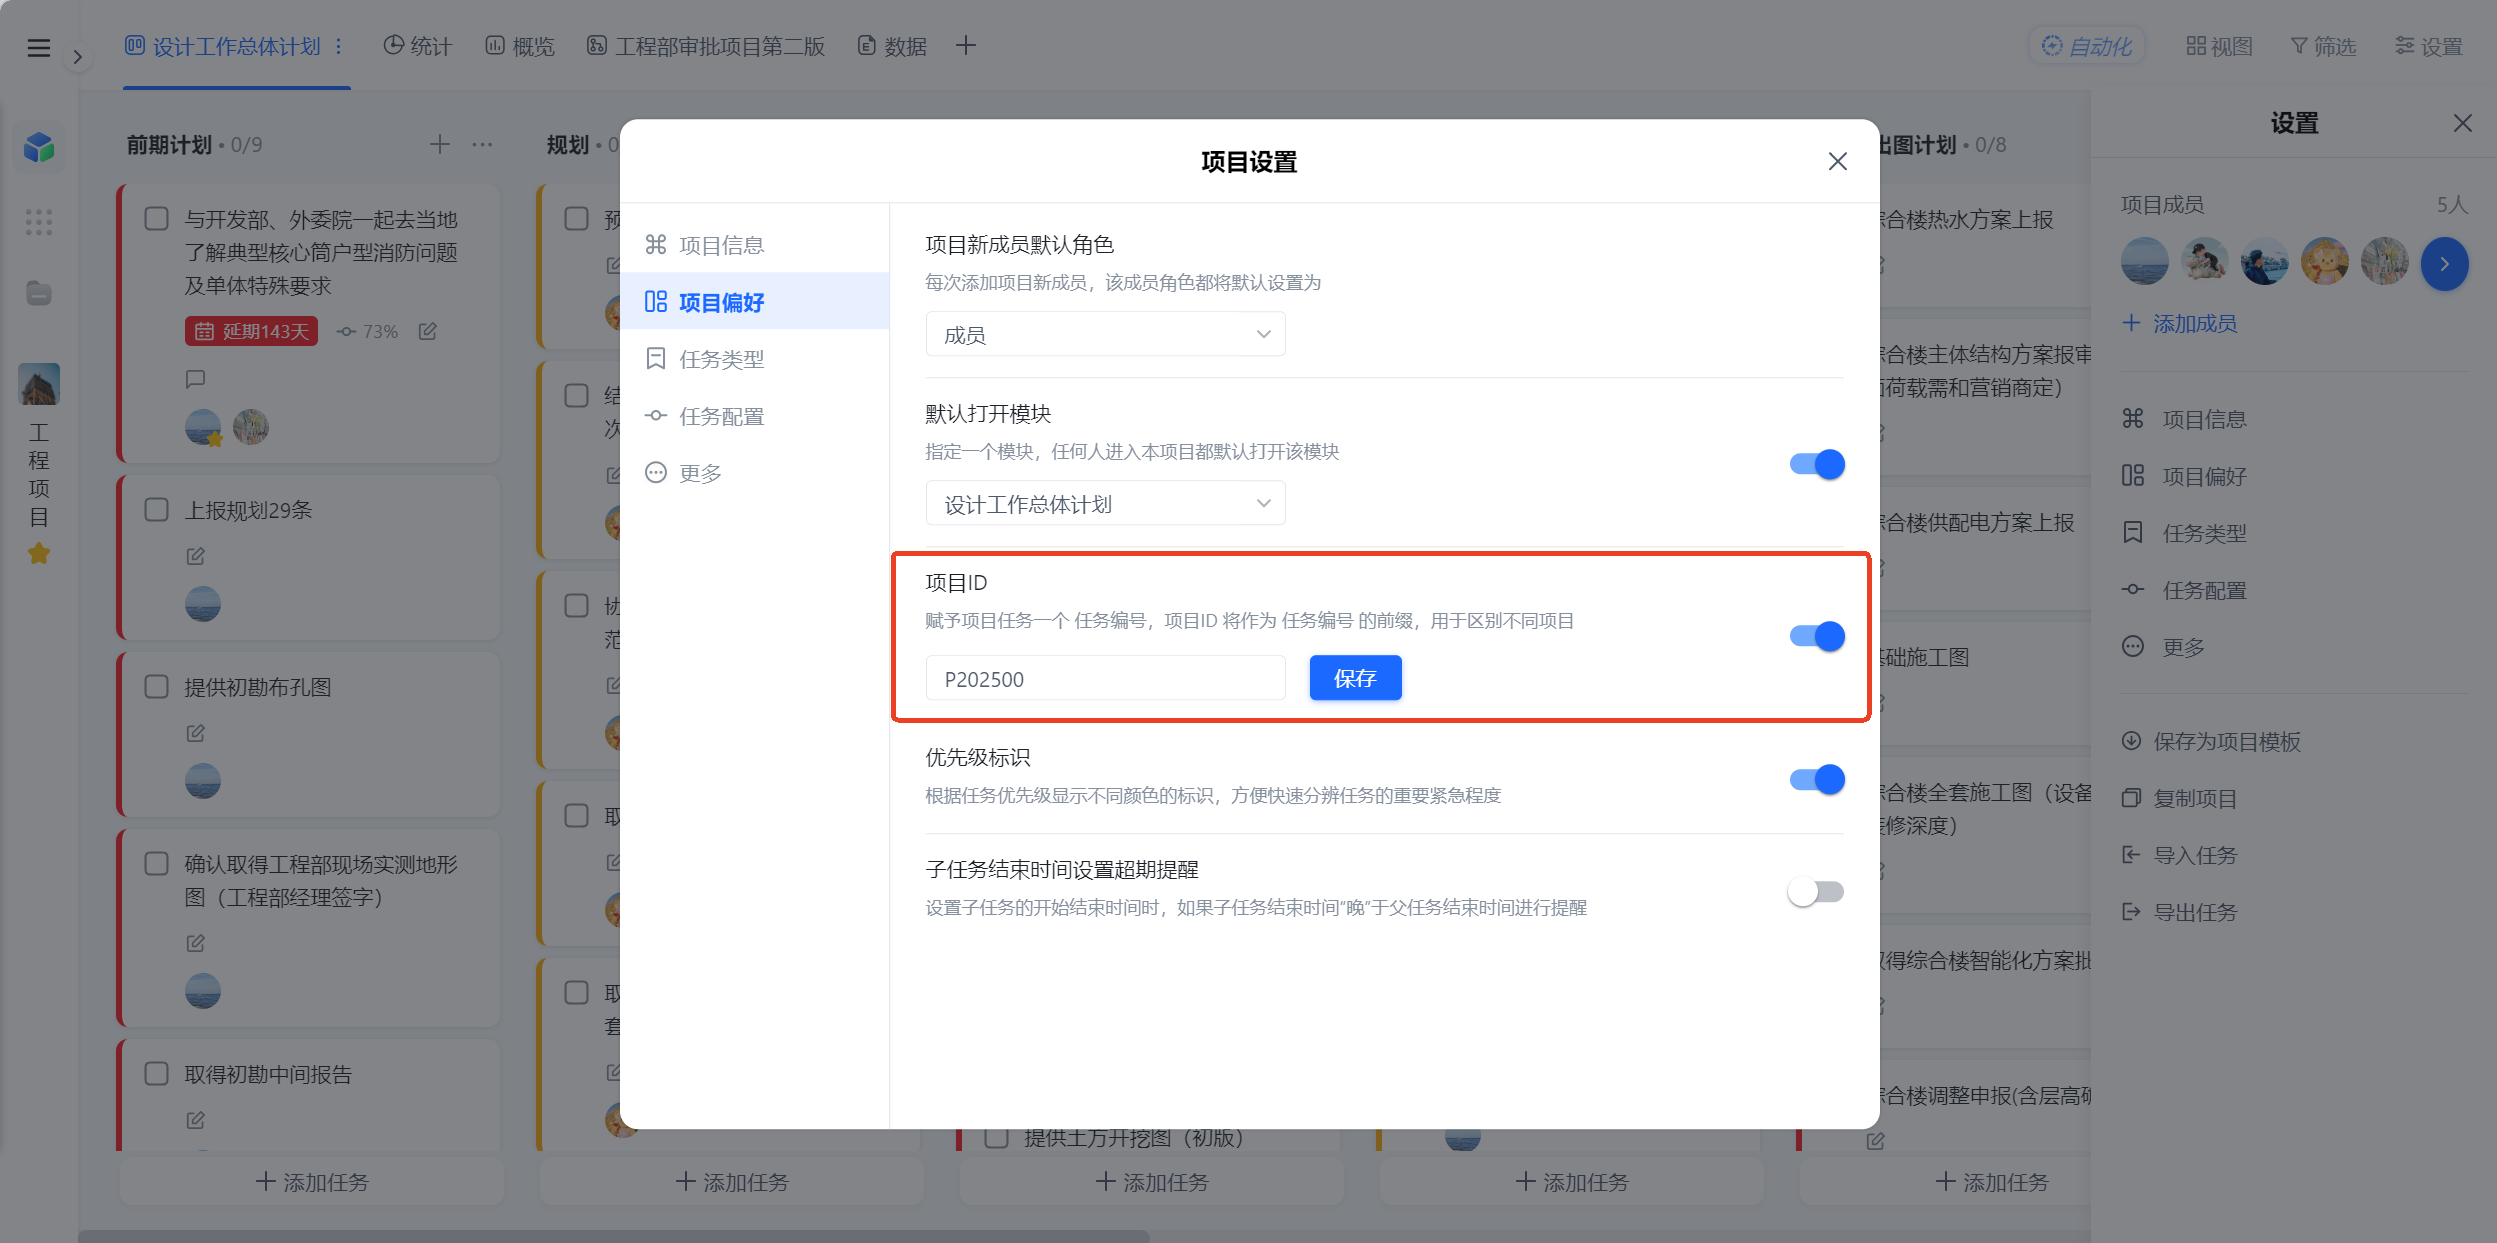Screen dimensions: 2497x1243
Task: Click the project thumbnail in left sidebar
Action: pyautogui.click(x=39, y=384)
